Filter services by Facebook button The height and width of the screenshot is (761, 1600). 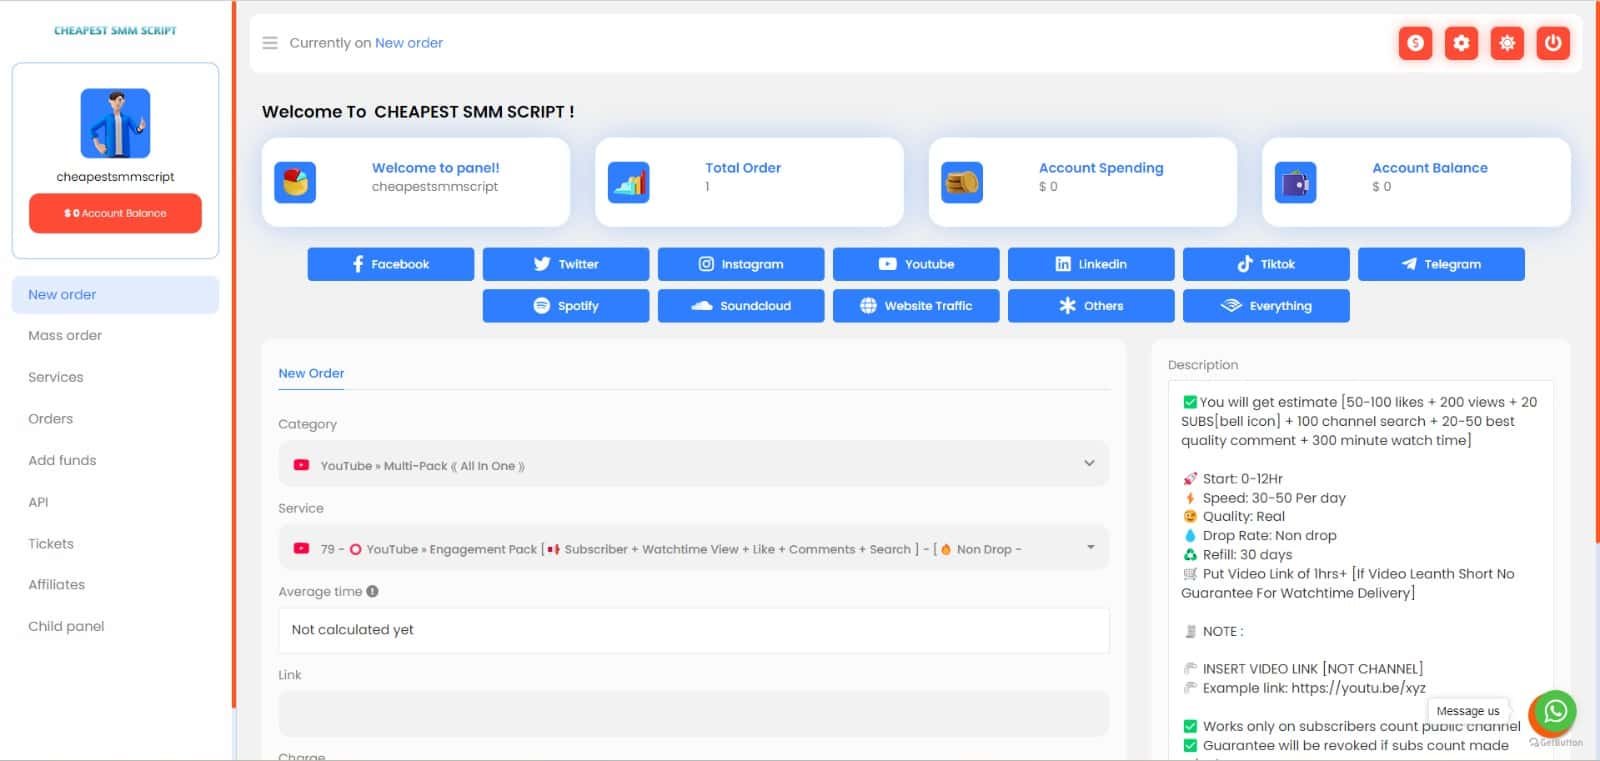point(390,265)
